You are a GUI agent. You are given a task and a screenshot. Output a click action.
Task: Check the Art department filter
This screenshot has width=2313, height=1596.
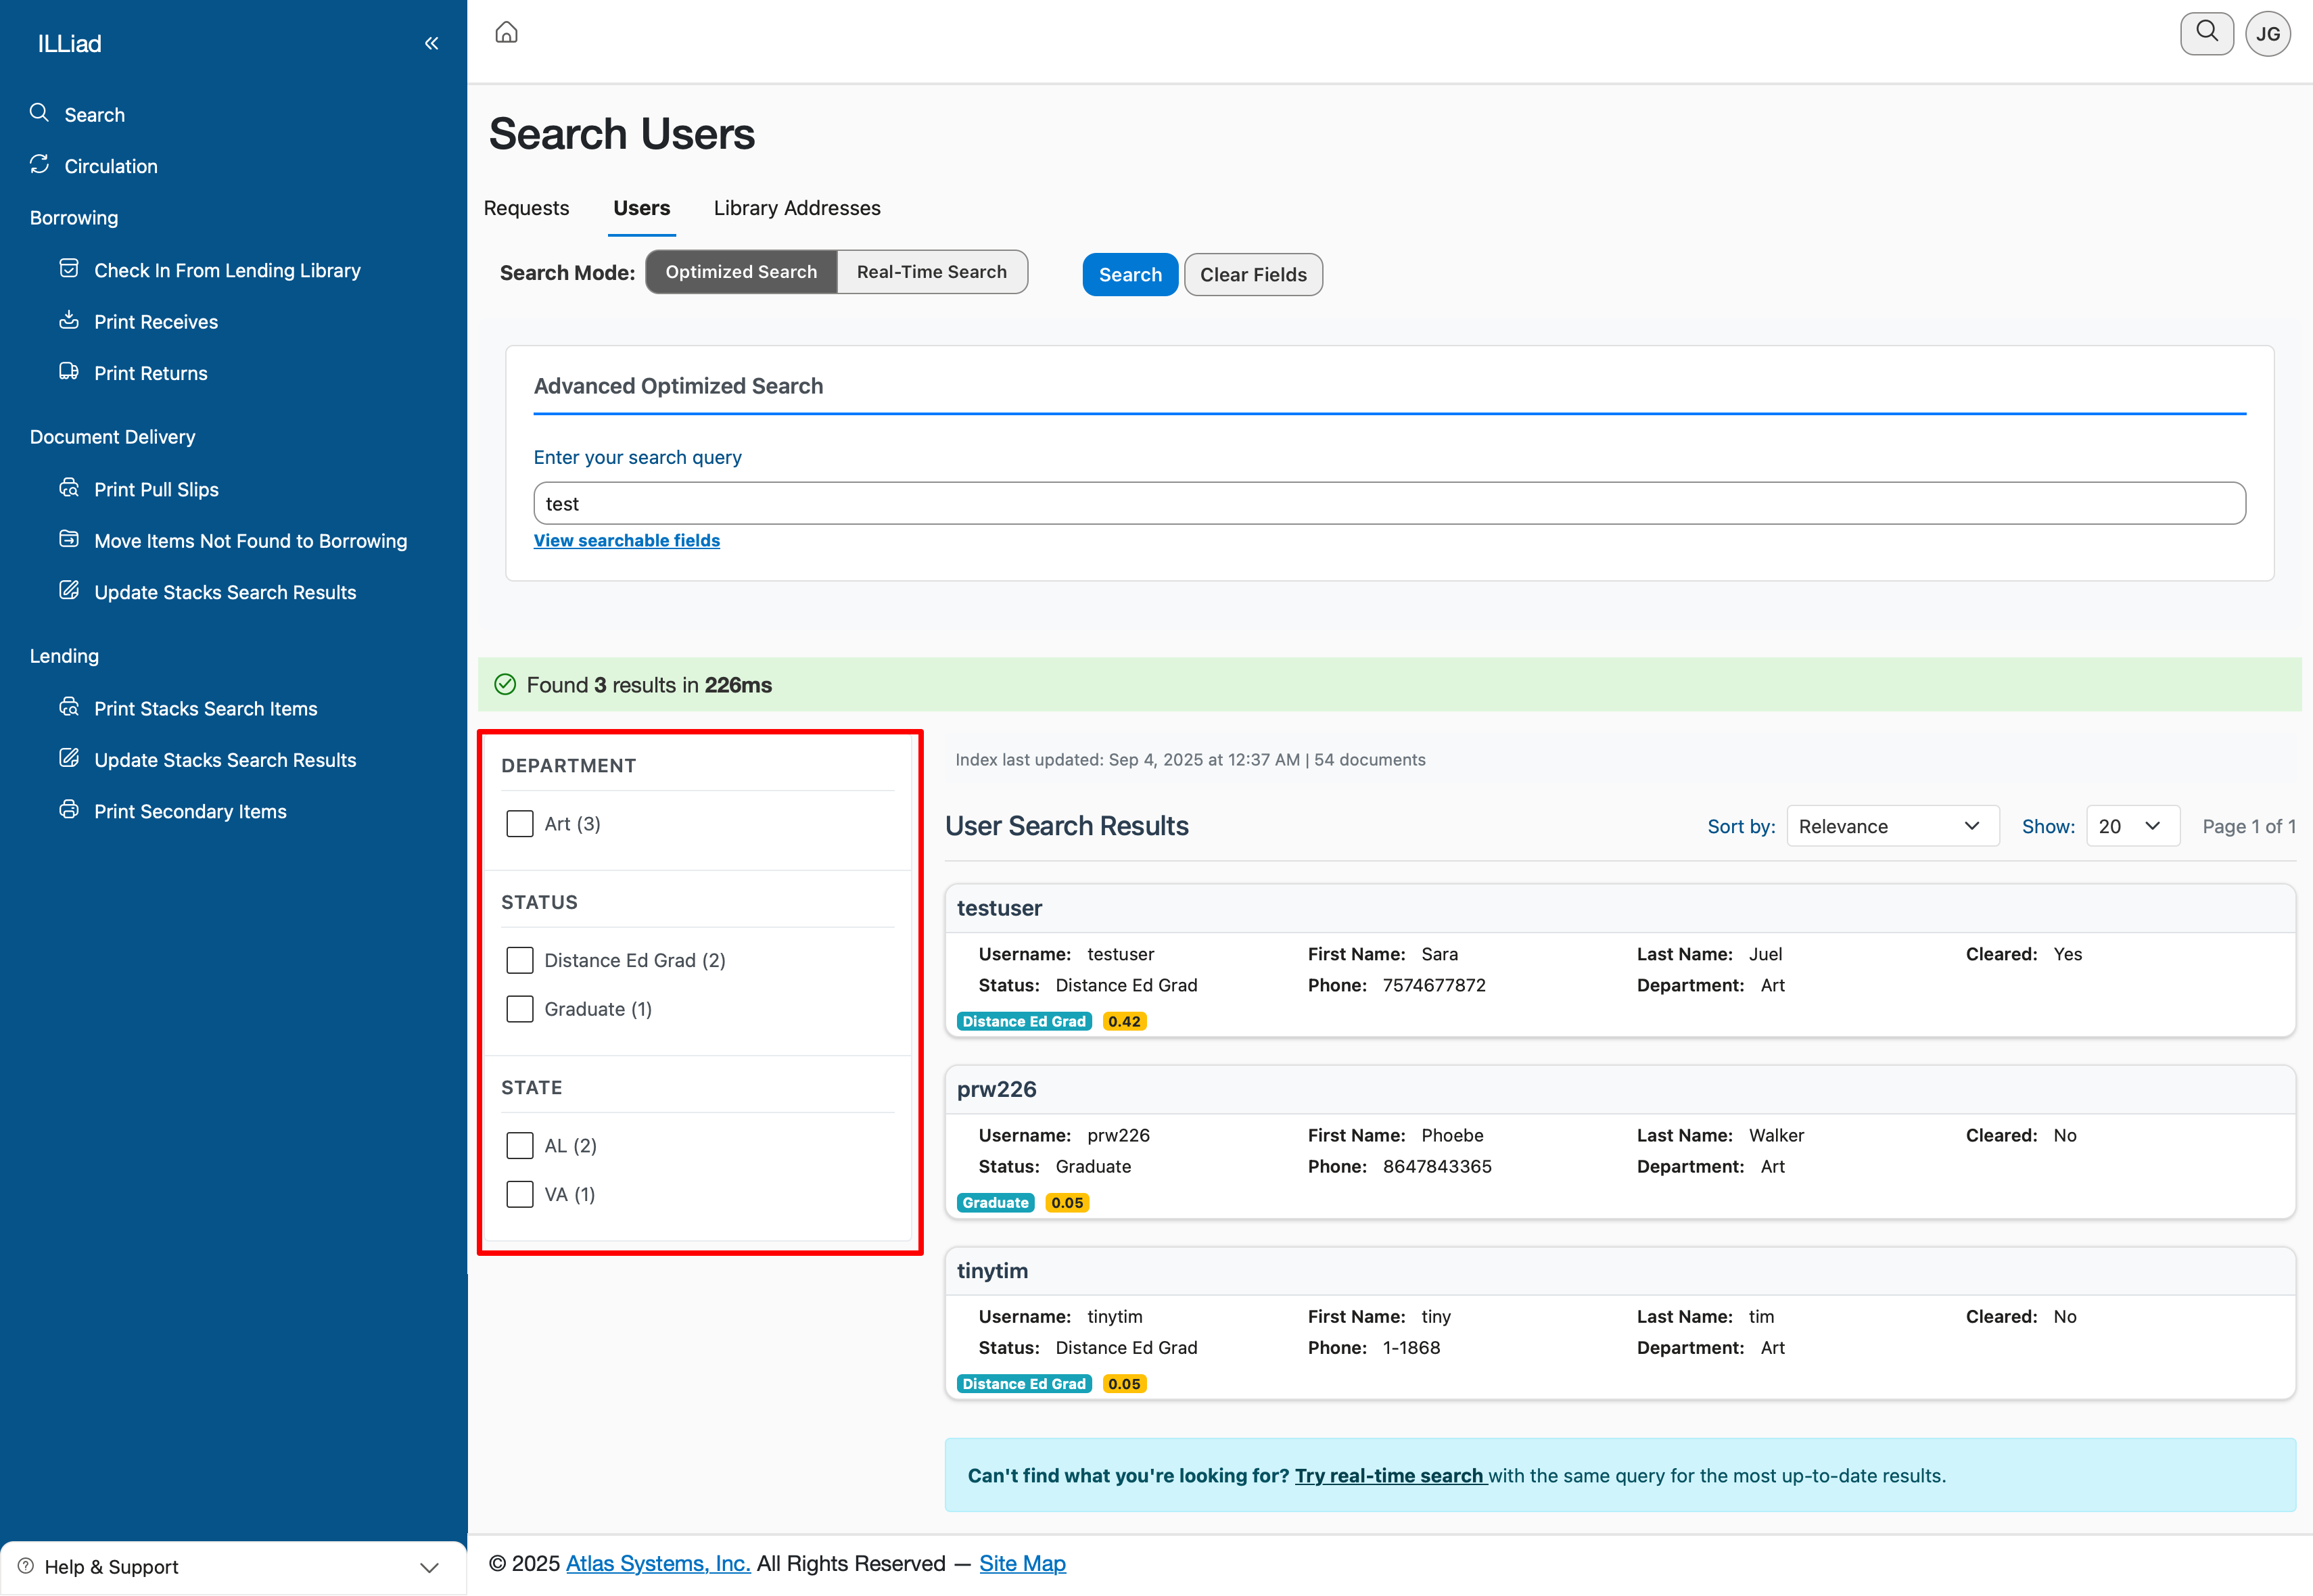click(x=520, y=824)
